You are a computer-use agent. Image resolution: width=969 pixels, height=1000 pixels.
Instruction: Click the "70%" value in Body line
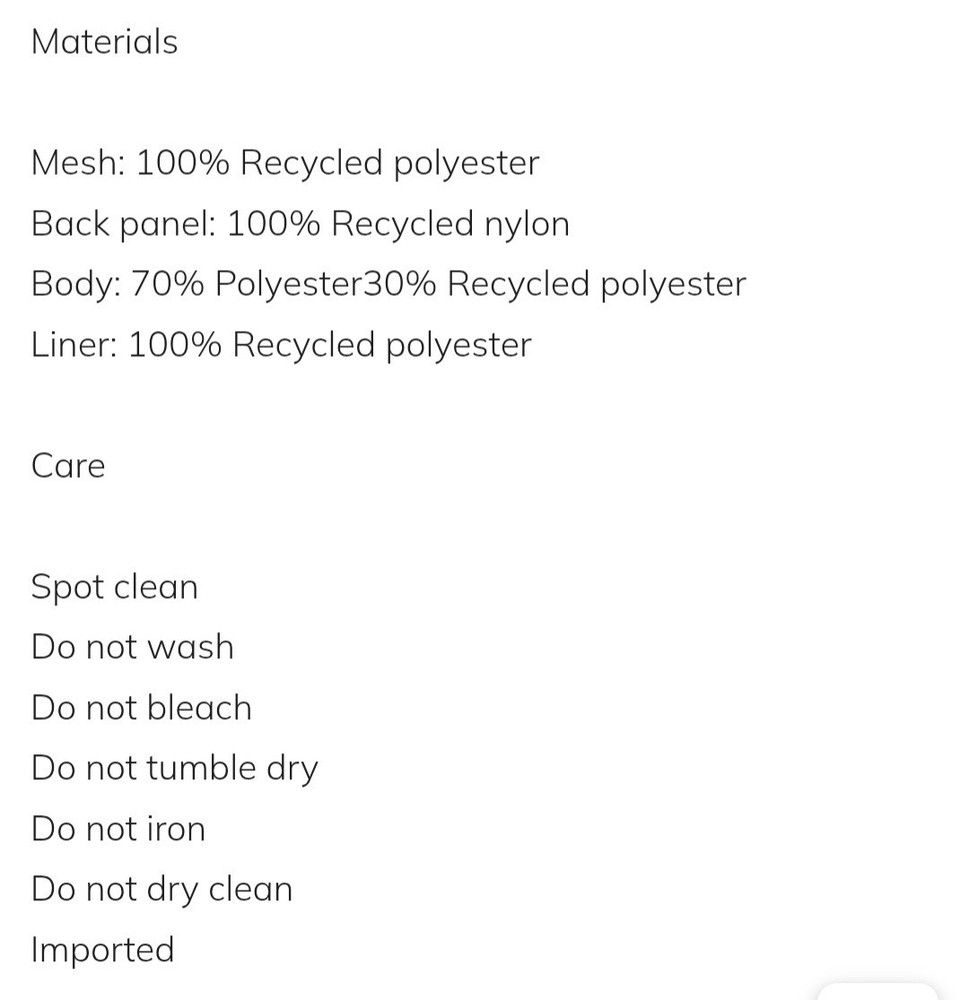tap(169, 284)
